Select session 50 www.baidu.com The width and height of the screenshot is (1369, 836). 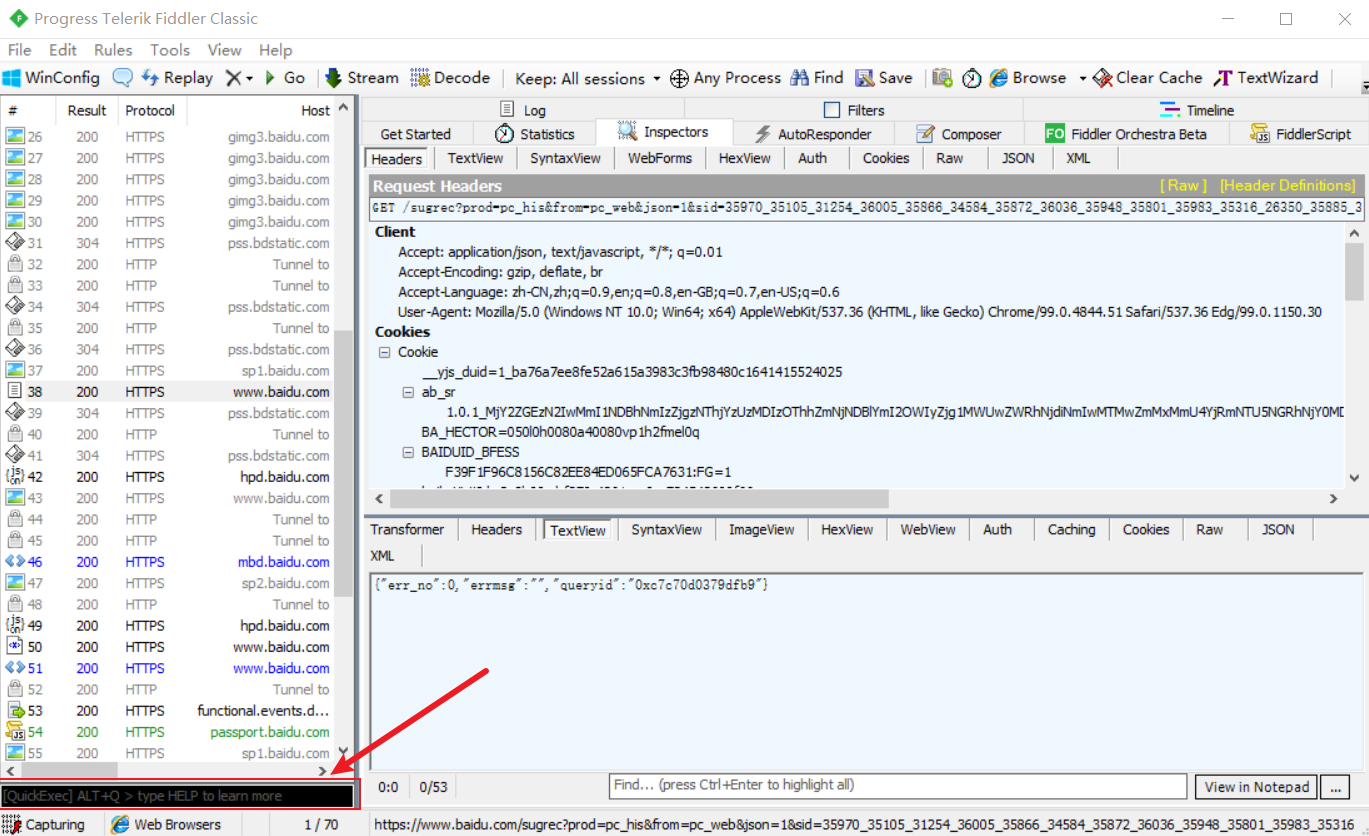click(168, 647)
